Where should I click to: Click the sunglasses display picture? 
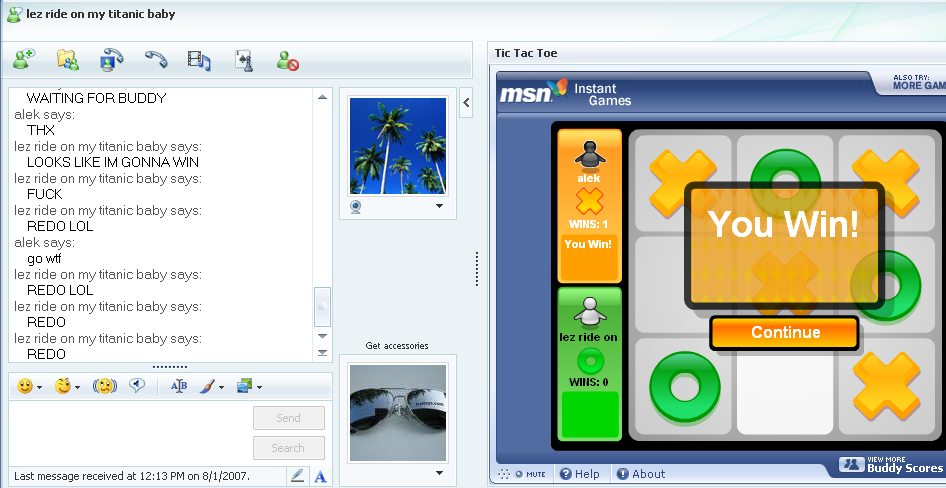point(398,413)
